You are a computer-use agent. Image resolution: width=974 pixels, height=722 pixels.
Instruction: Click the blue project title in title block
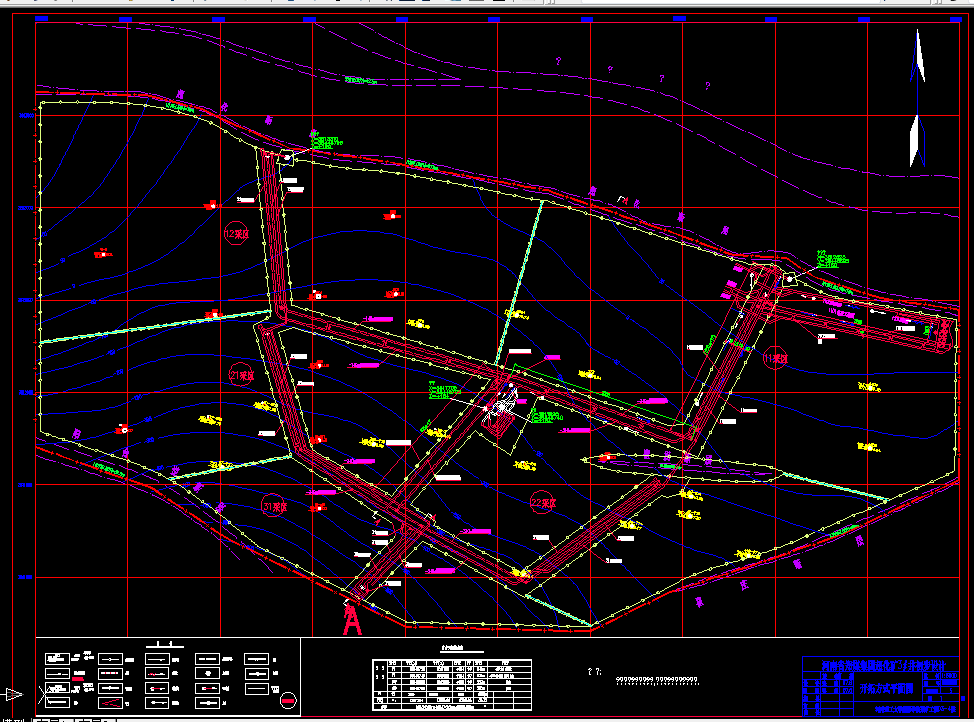point(883,665)
